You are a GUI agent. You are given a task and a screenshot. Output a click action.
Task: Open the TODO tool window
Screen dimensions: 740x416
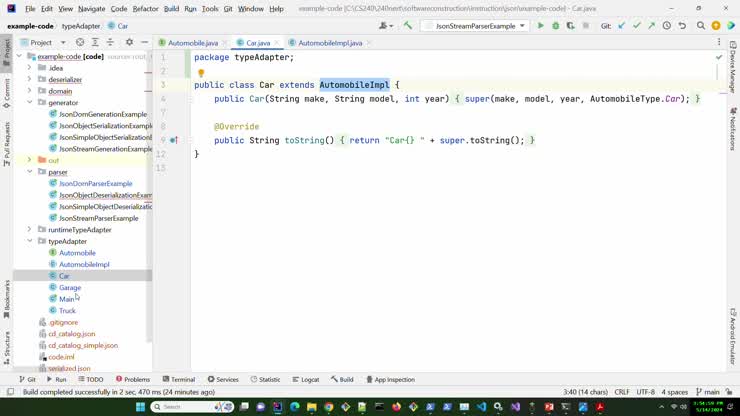[x=91, y=379]
